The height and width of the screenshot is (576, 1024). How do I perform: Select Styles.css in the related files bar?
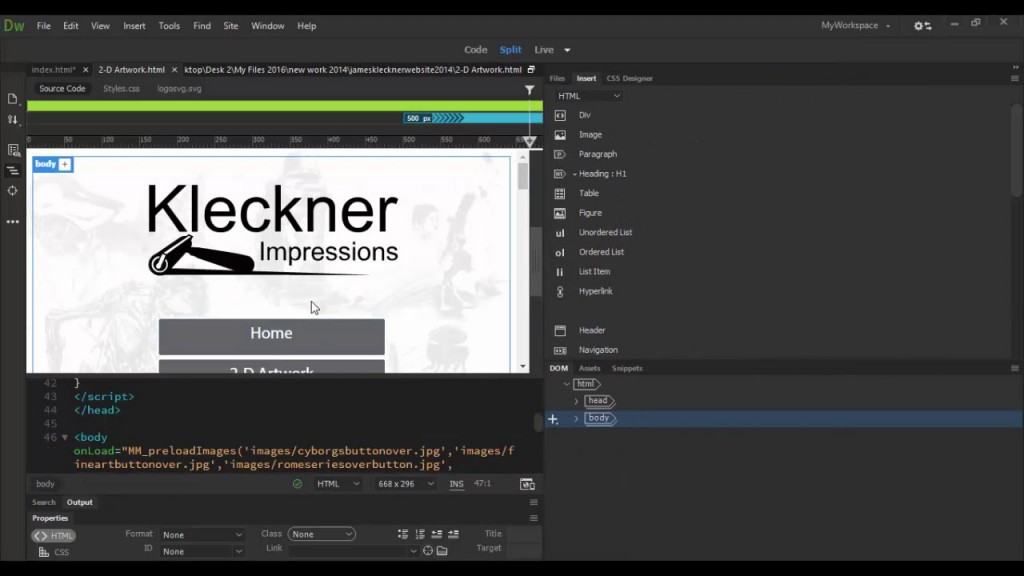(120, 88)
